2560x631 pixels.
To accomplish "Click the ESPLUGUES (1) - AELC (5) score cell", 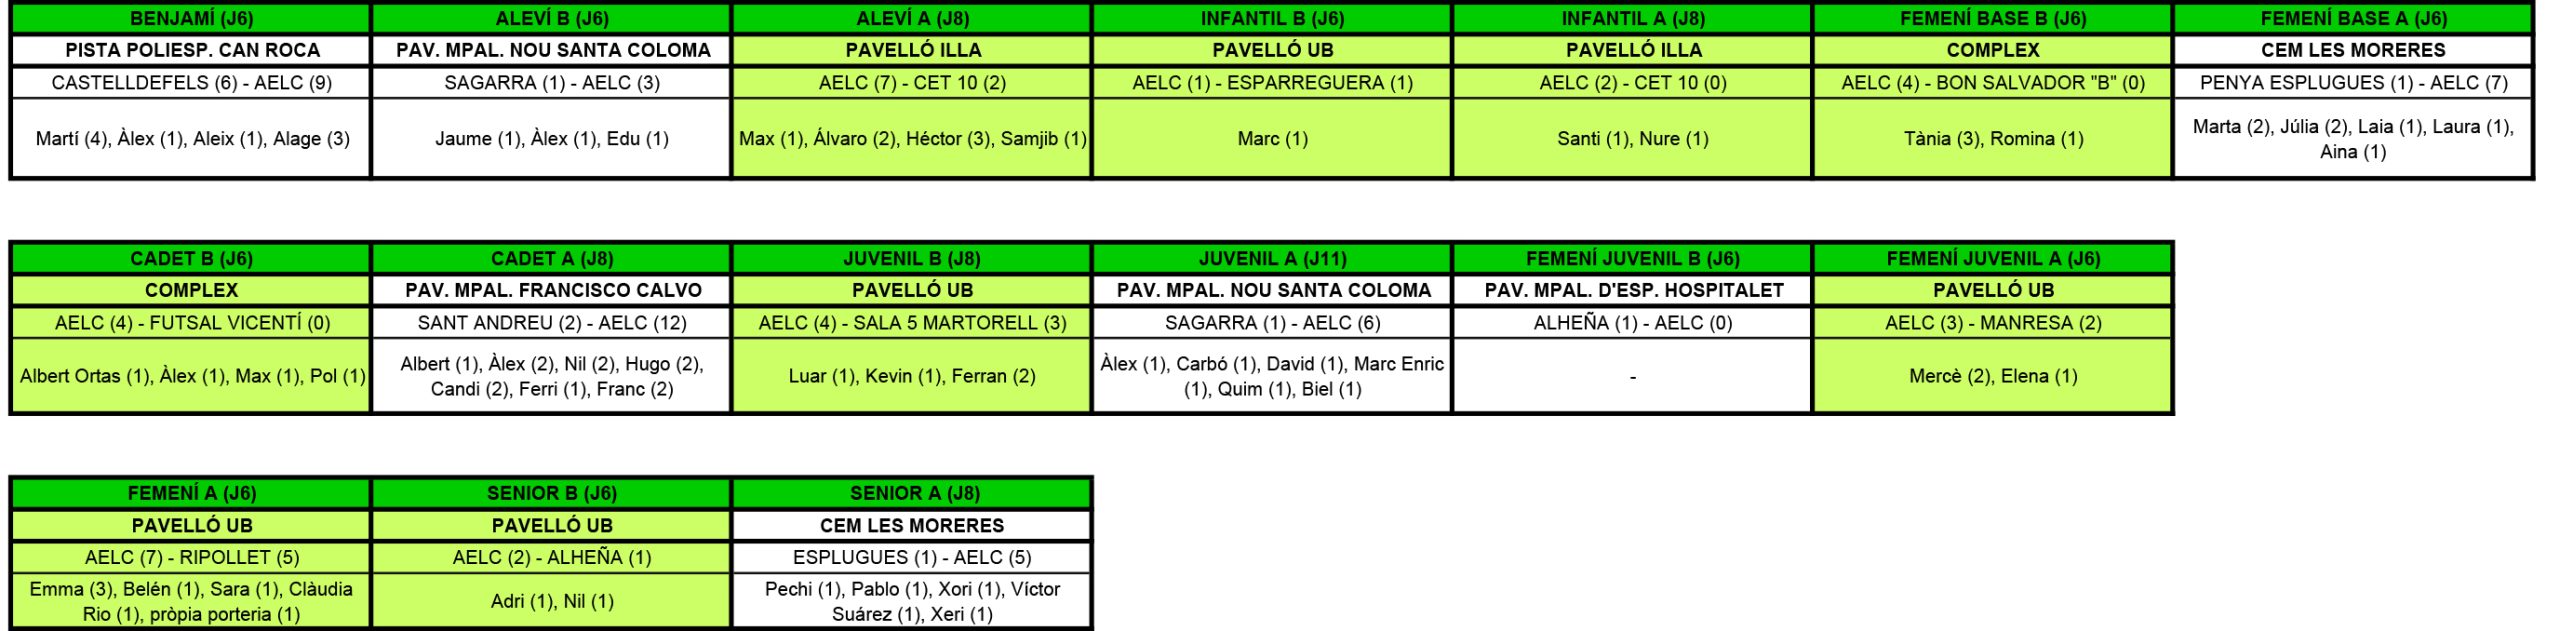I will (x=912, y=557).
